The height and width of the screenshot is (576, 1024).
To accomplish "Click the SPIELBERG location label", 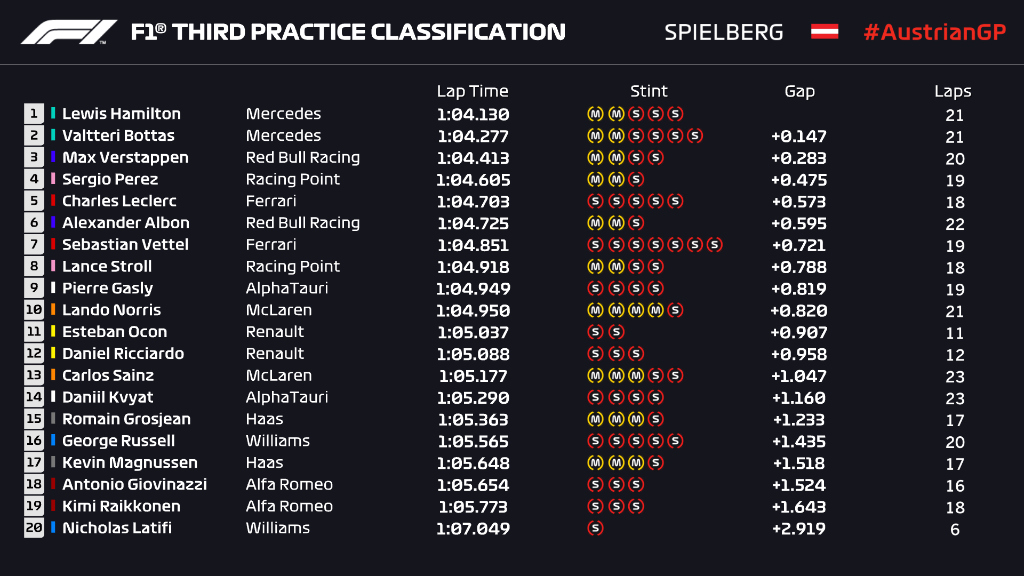I will click(724, 32).
